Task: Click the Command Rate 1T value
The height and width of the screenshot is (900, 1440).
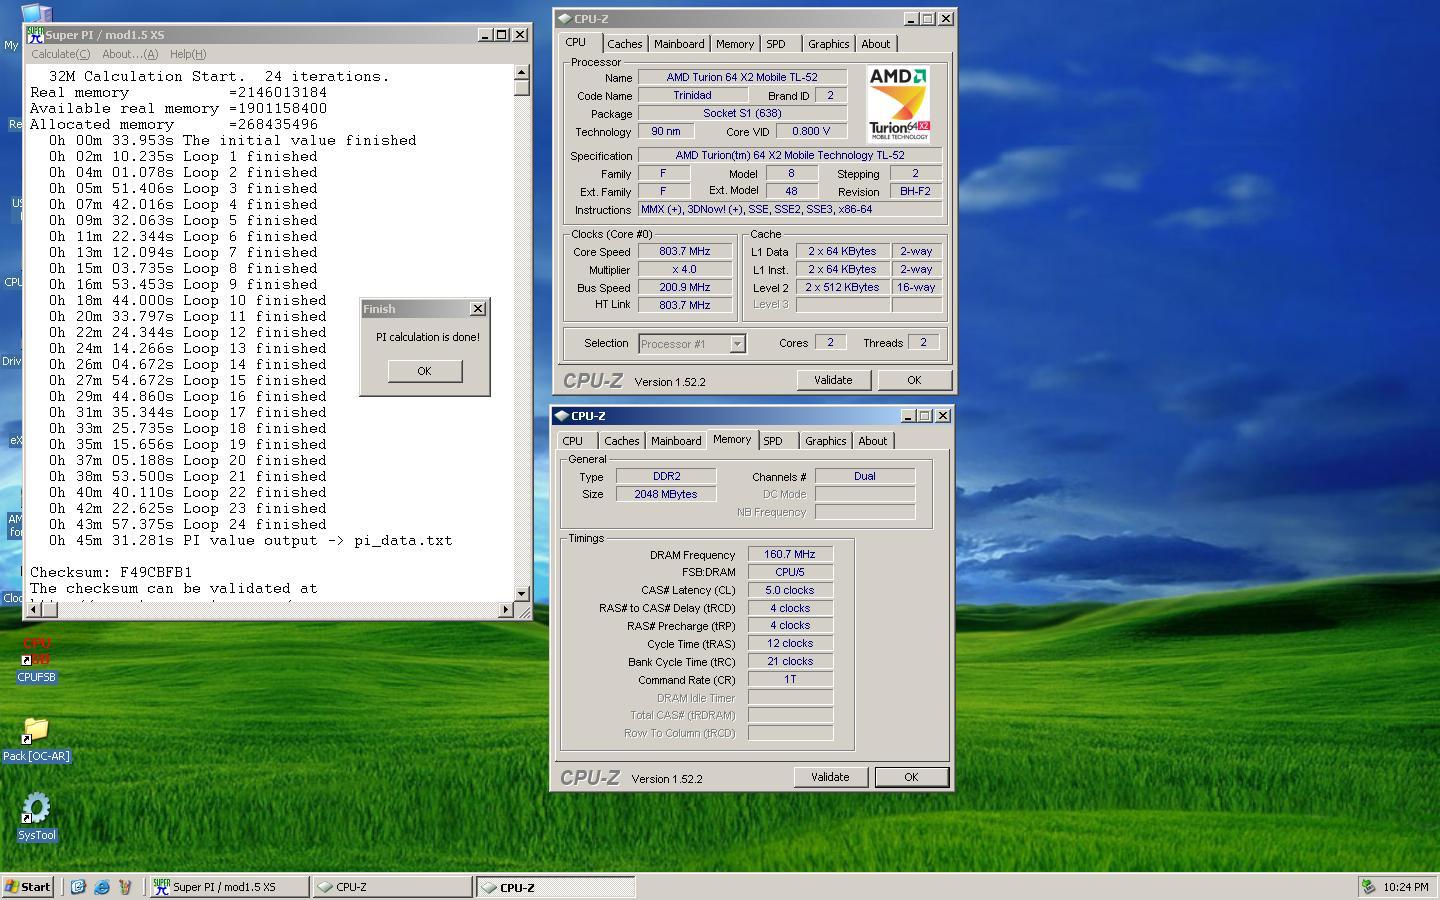Action: point(790,680)
